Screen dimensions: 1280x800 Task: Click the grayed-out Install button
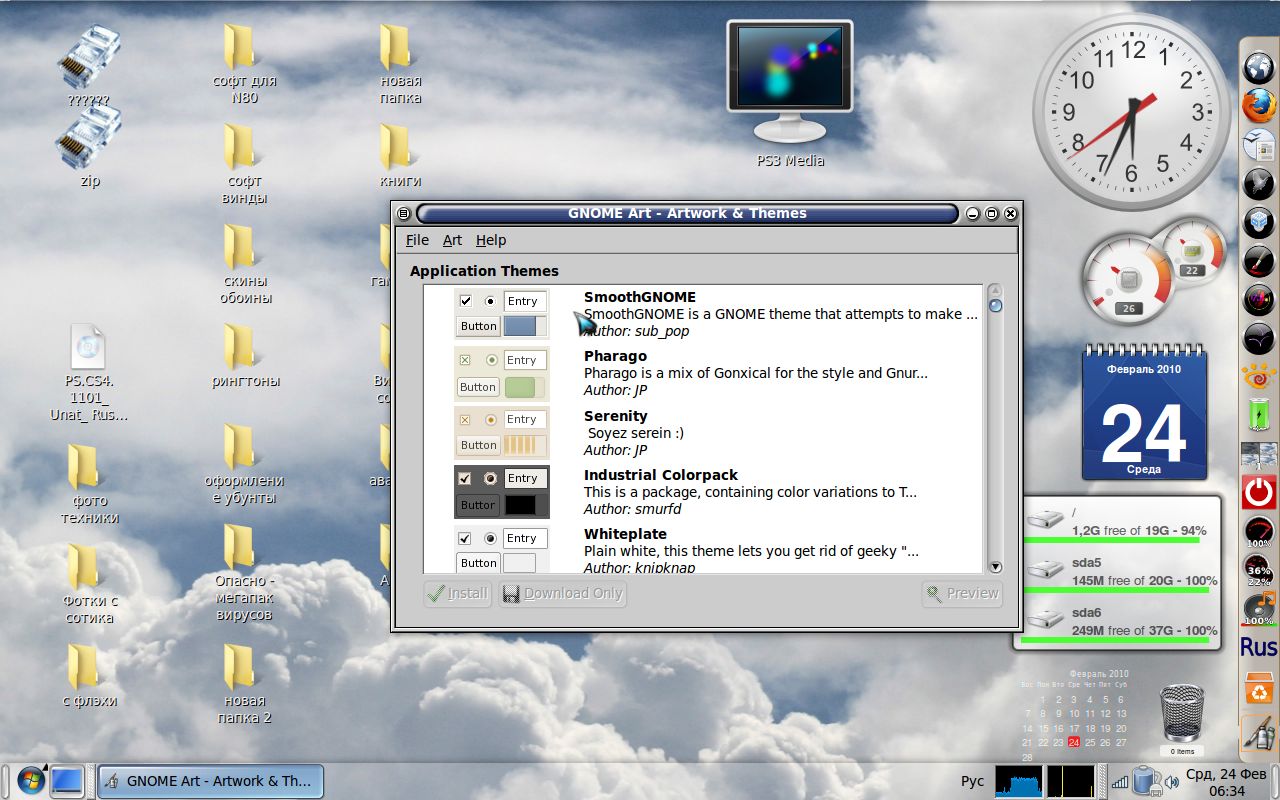tap(457, 593)
